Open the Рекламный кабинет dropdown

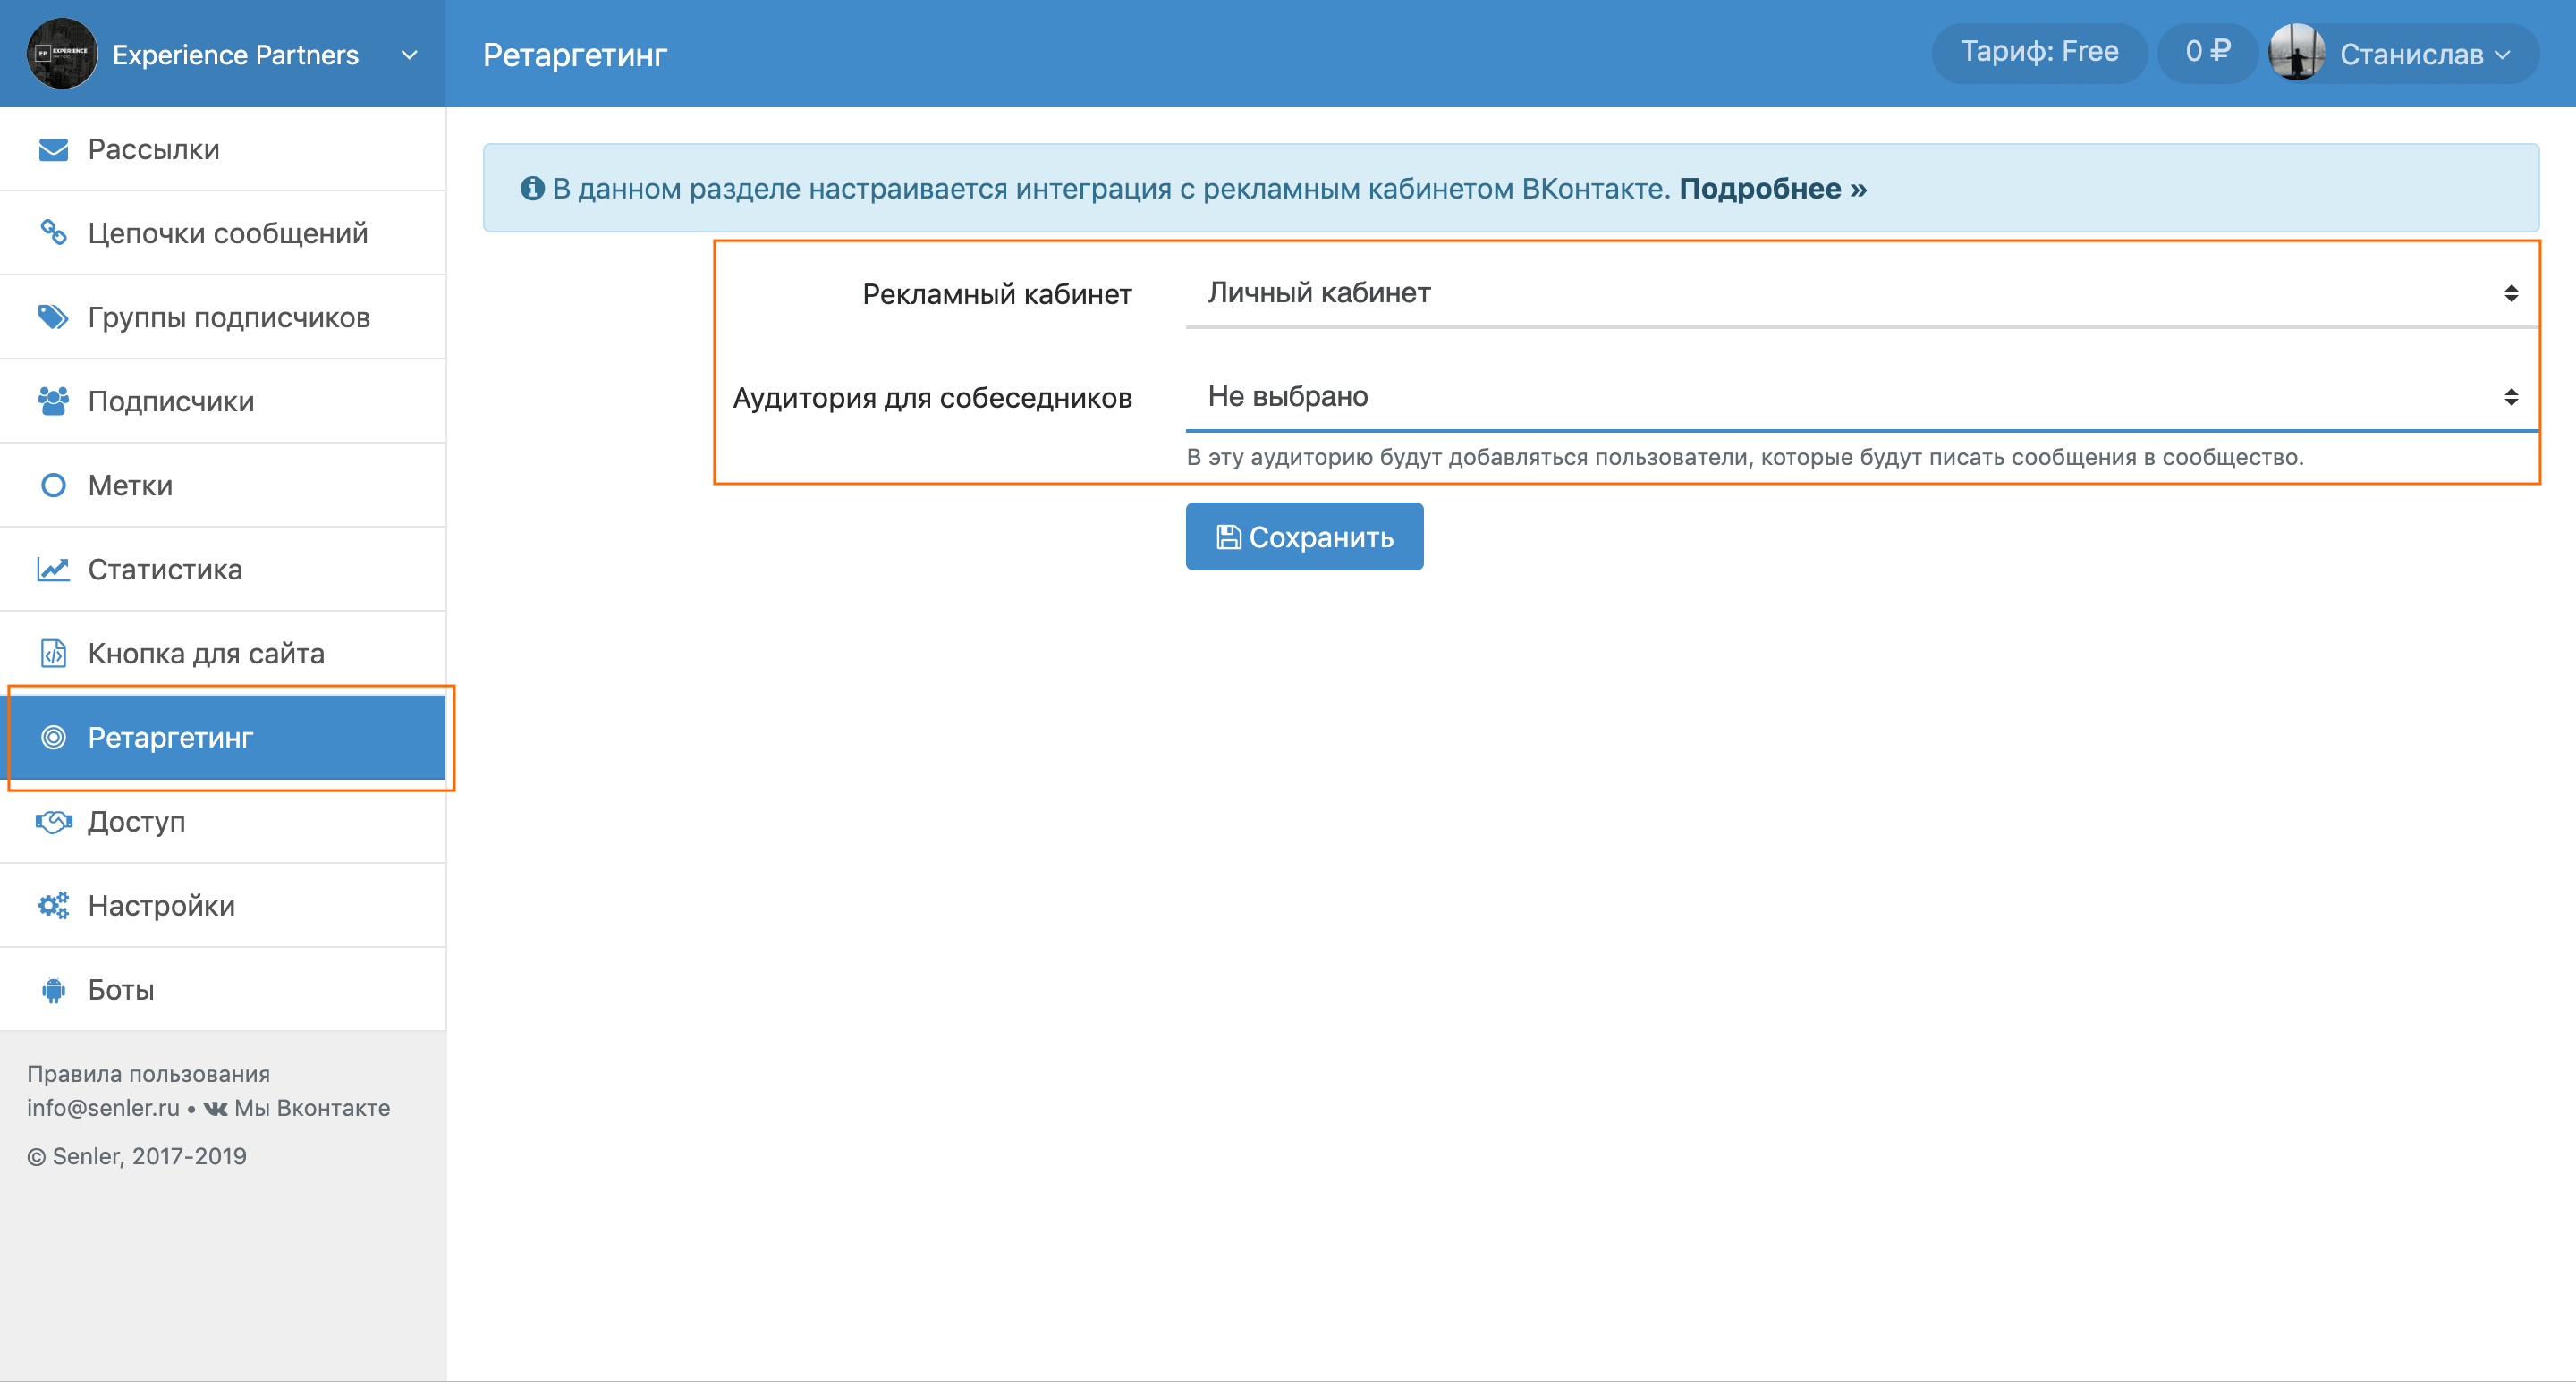pyautogui.click(x=1860, y=293)
